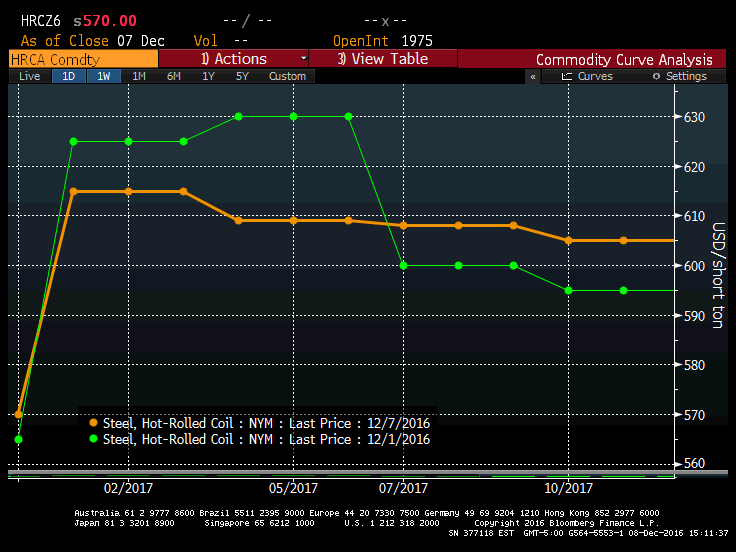736x552 pixels.
Task: Switch to the 5Y time range
Action: tap(242, 76)
